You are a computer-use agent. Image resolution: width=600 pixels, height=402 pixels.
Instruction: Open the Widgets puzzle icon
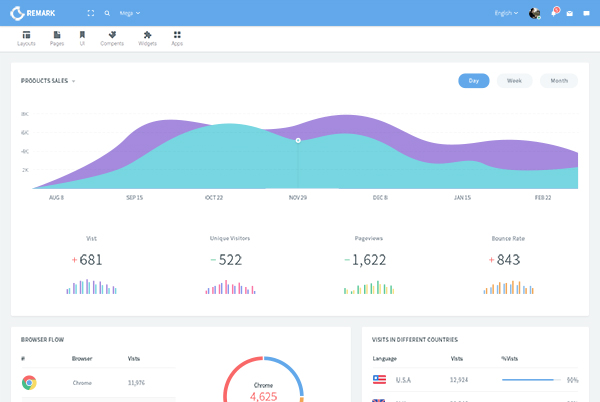coord(147,35)
